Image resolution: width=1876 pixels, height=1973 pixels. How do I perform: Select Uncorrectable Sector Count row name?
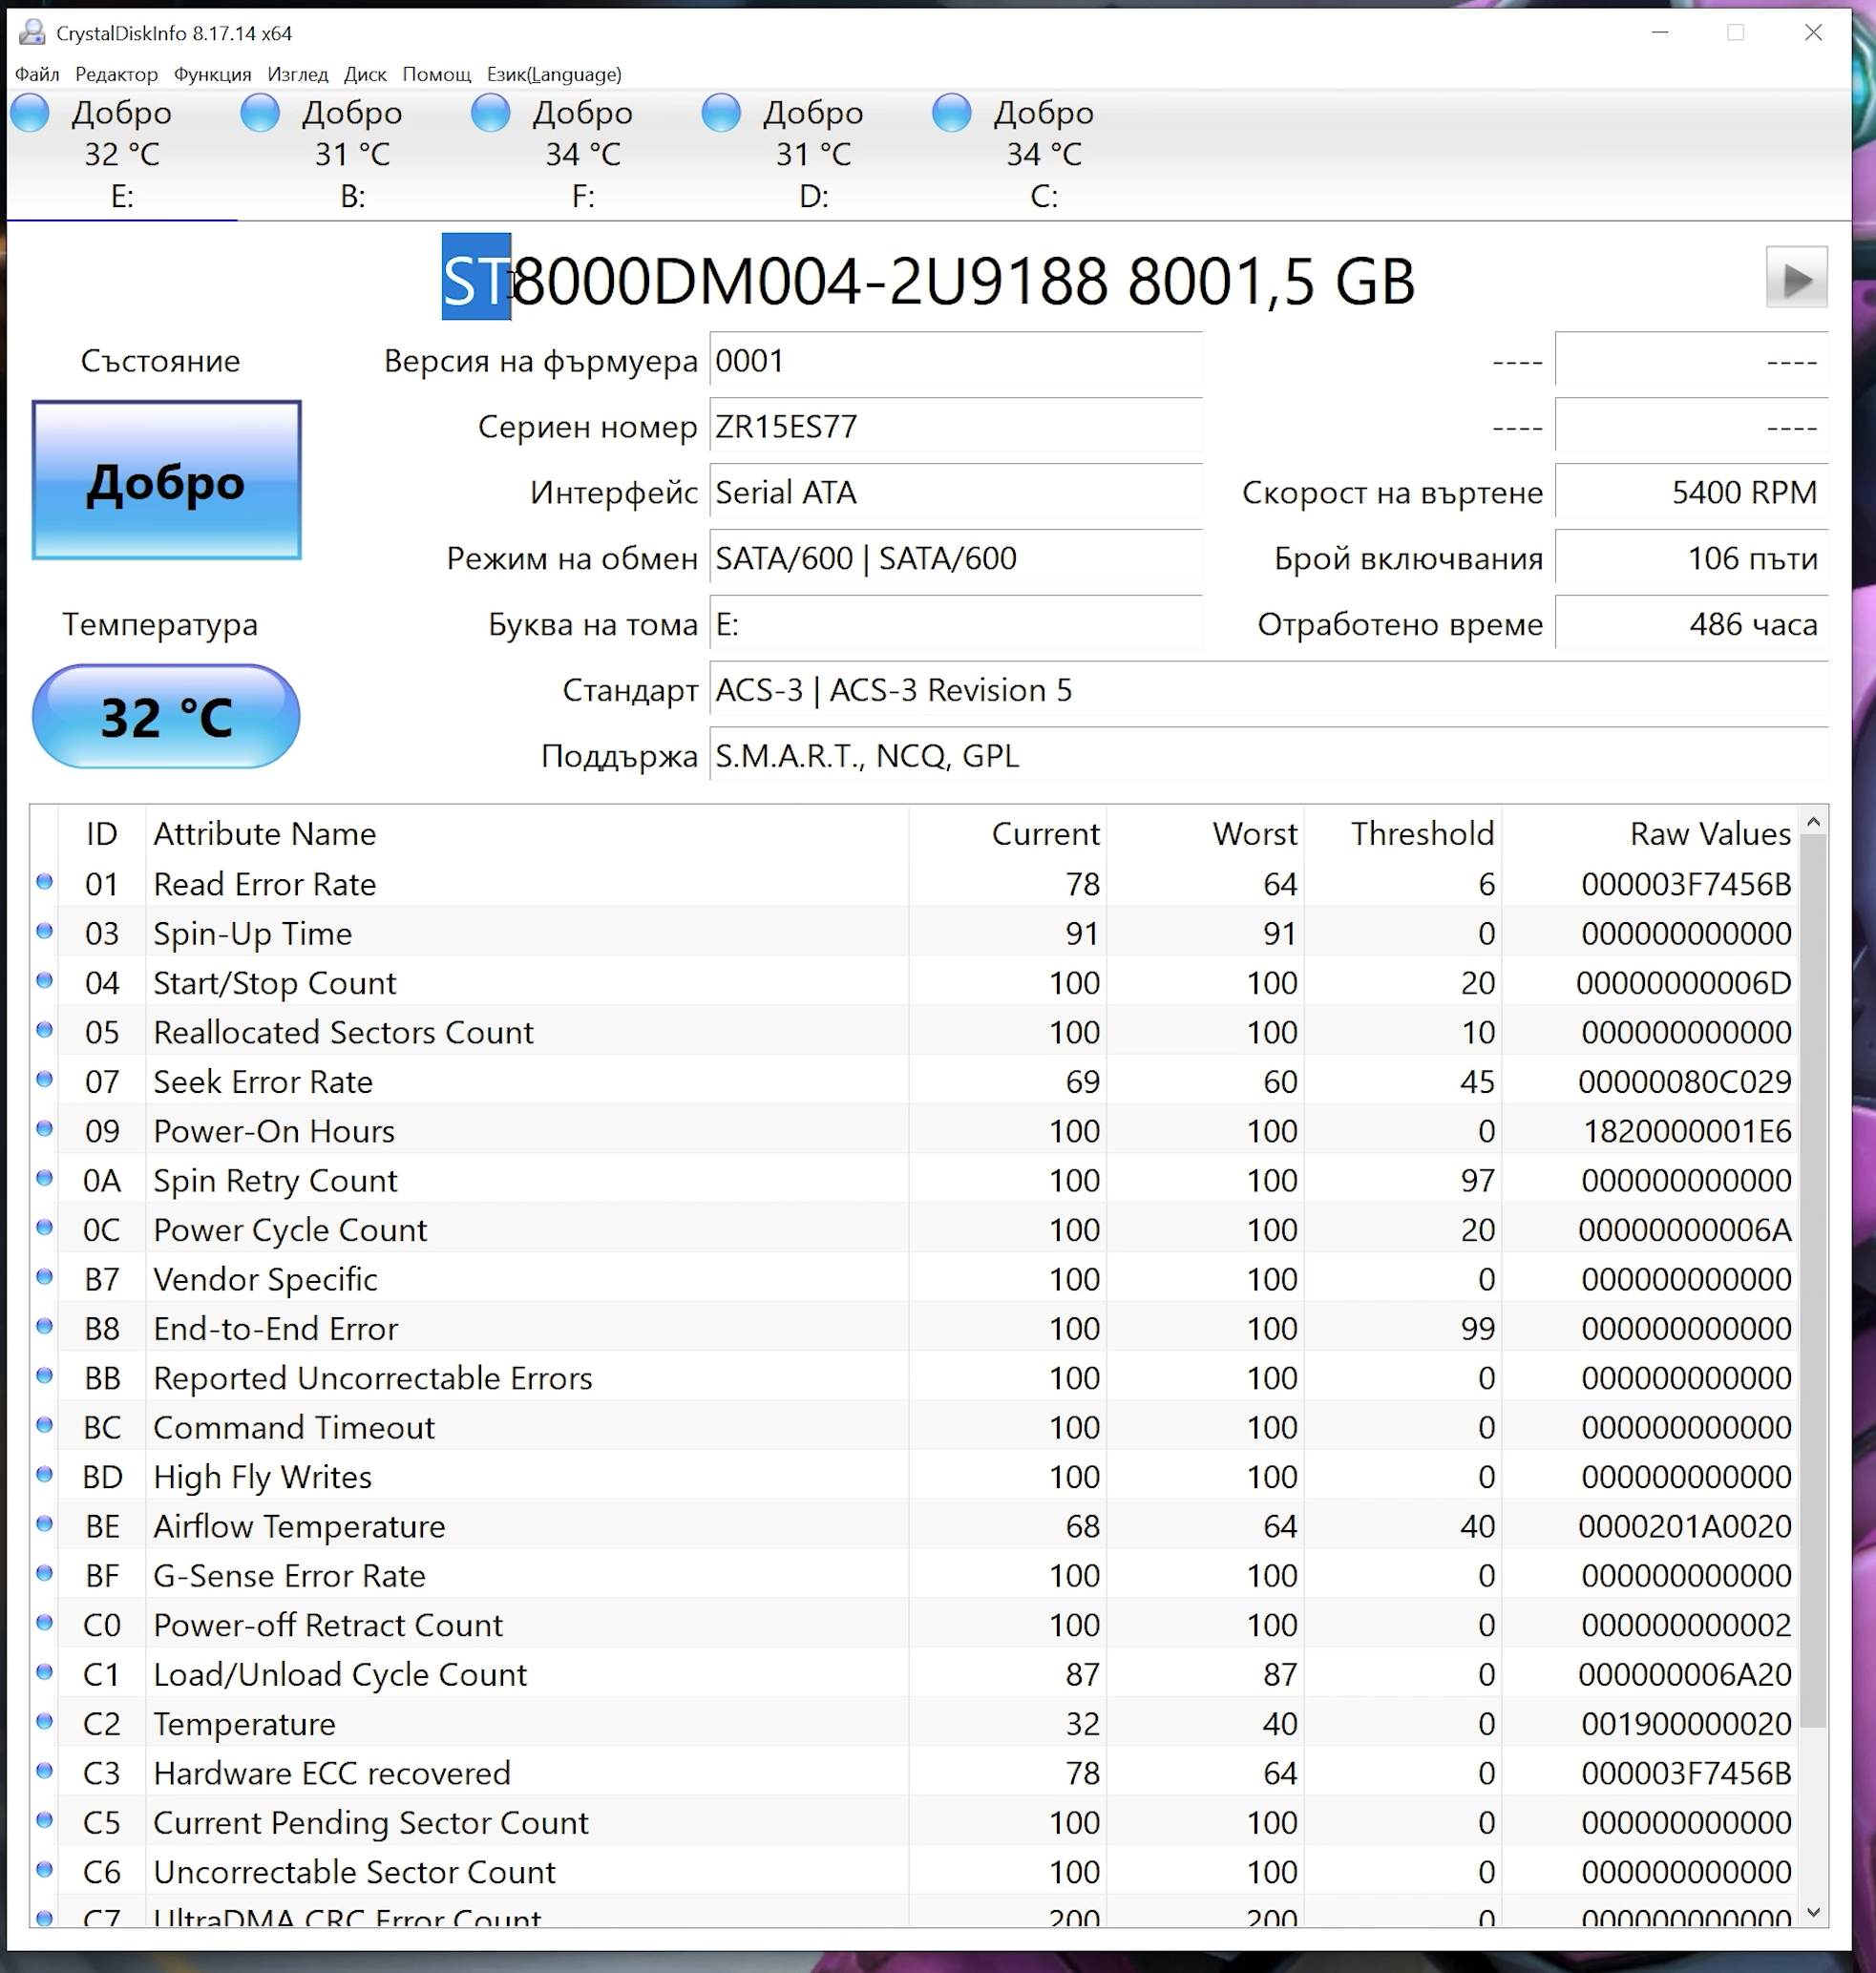click(354, 1872)
